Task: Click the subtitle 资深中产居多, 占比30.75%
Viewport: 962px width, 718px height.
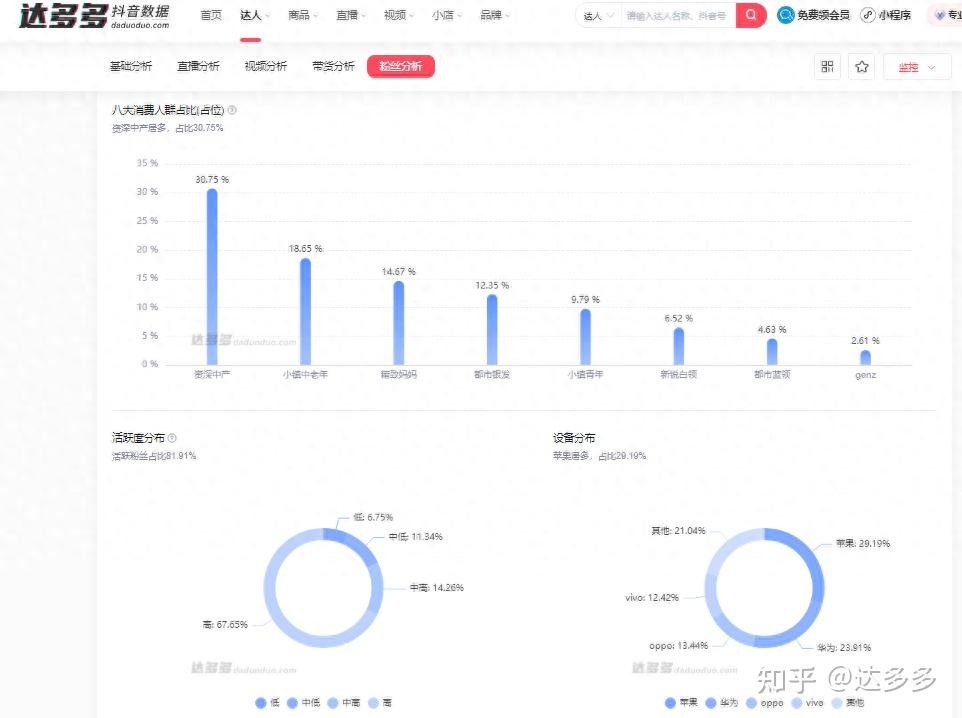Action: [167, 128]
